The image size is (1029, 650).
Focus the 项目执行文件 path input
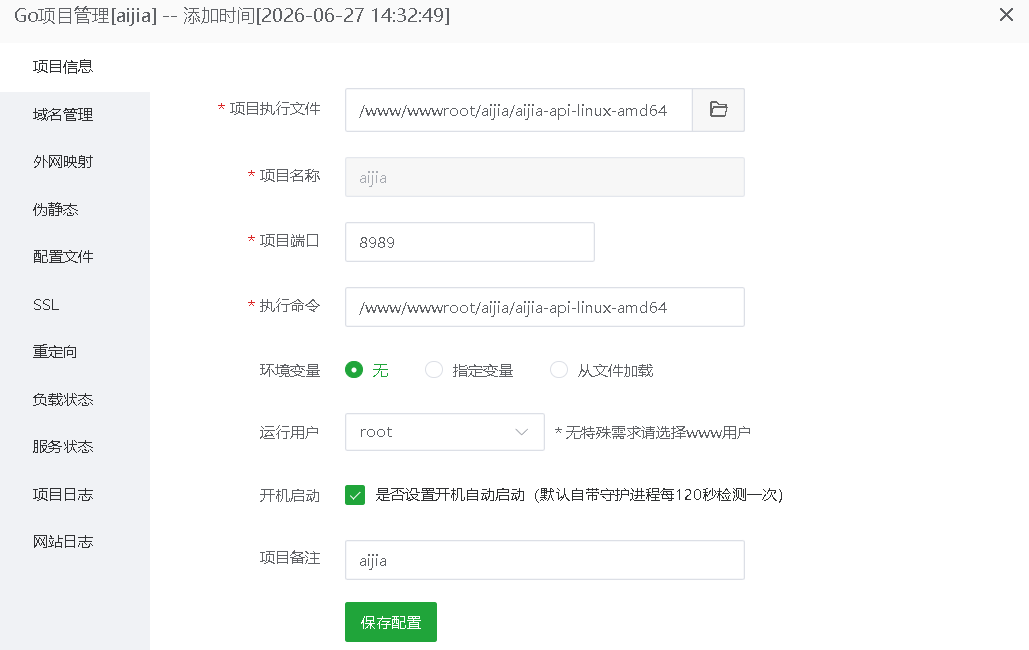pyautogui.click(x=518, y=110)
